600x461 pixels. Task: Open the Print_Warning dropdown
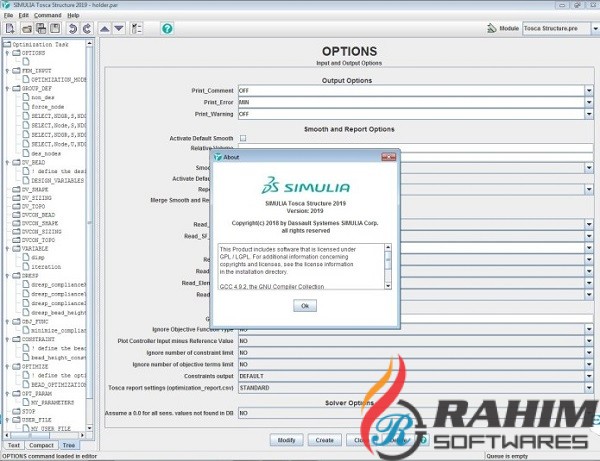coord(589,114)
